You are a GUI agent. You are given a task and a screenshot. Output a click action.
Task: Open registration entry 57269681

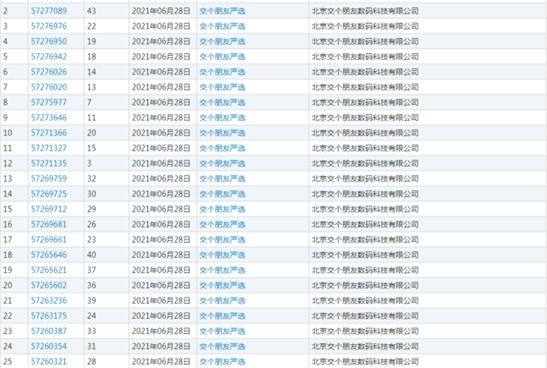(49, 224)
